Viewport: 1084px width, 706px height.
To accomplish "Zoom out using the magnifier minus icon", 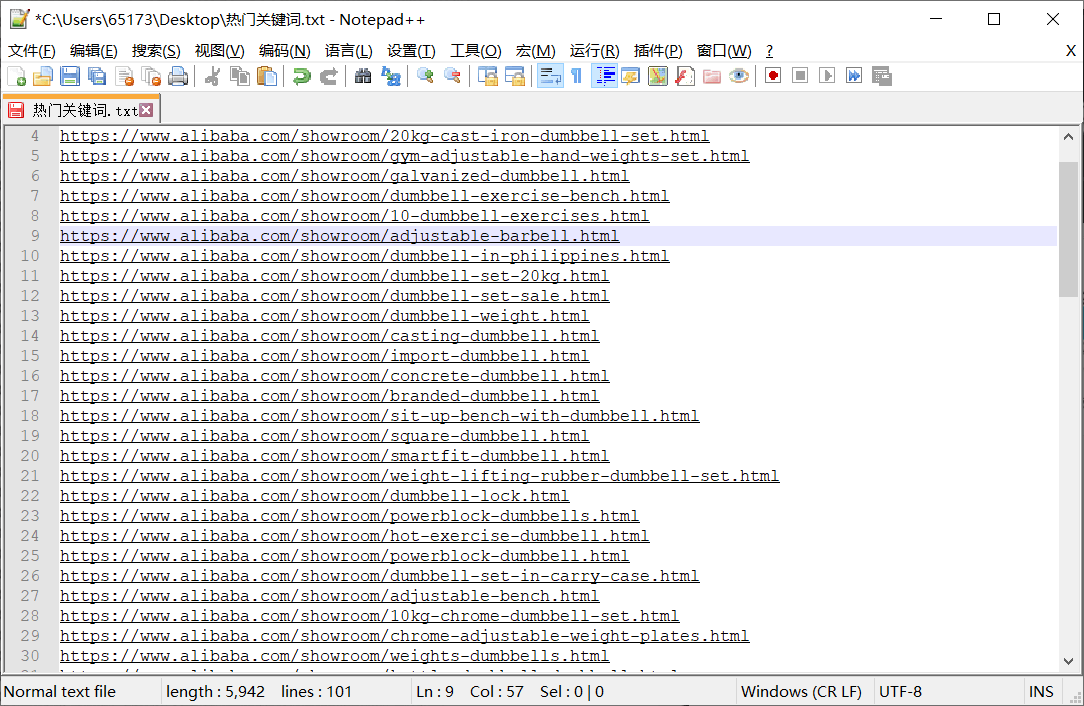I will [x=452, y=76].
